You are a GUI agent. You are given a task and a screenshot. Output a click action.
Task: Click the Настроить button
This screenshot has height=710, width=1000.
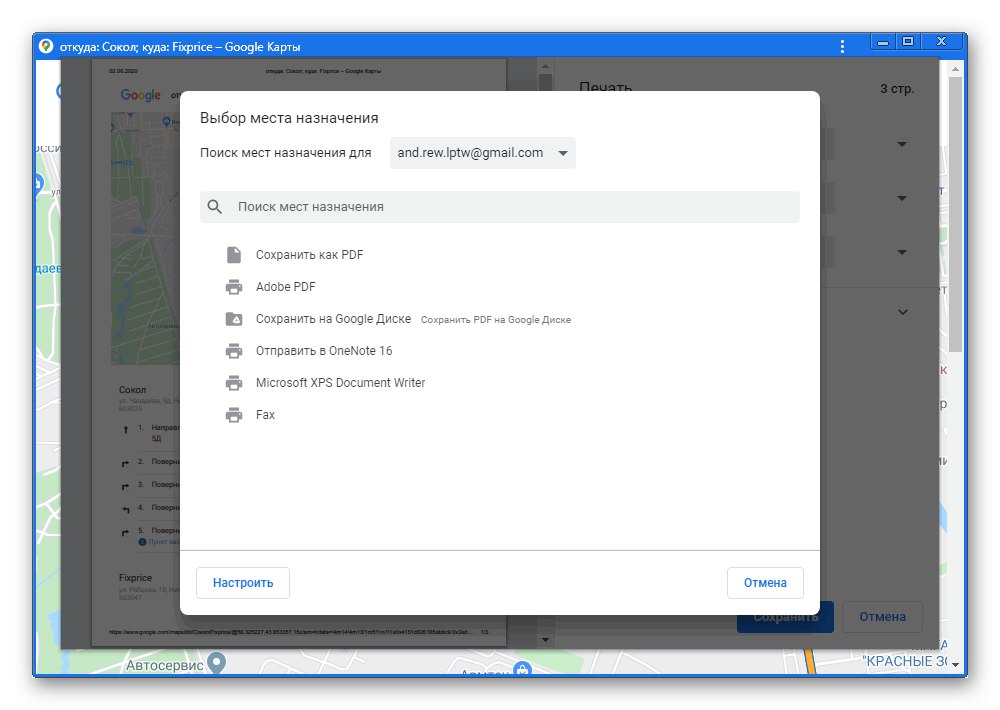coord(243,583)
